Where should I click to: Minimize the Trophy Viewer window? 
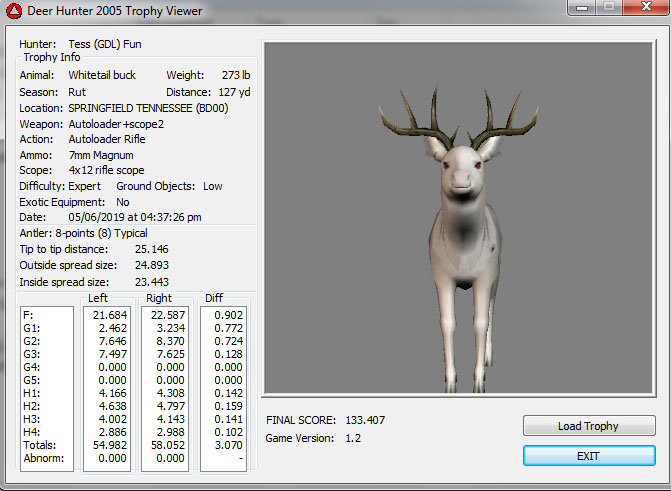click(x=580, y=8)
